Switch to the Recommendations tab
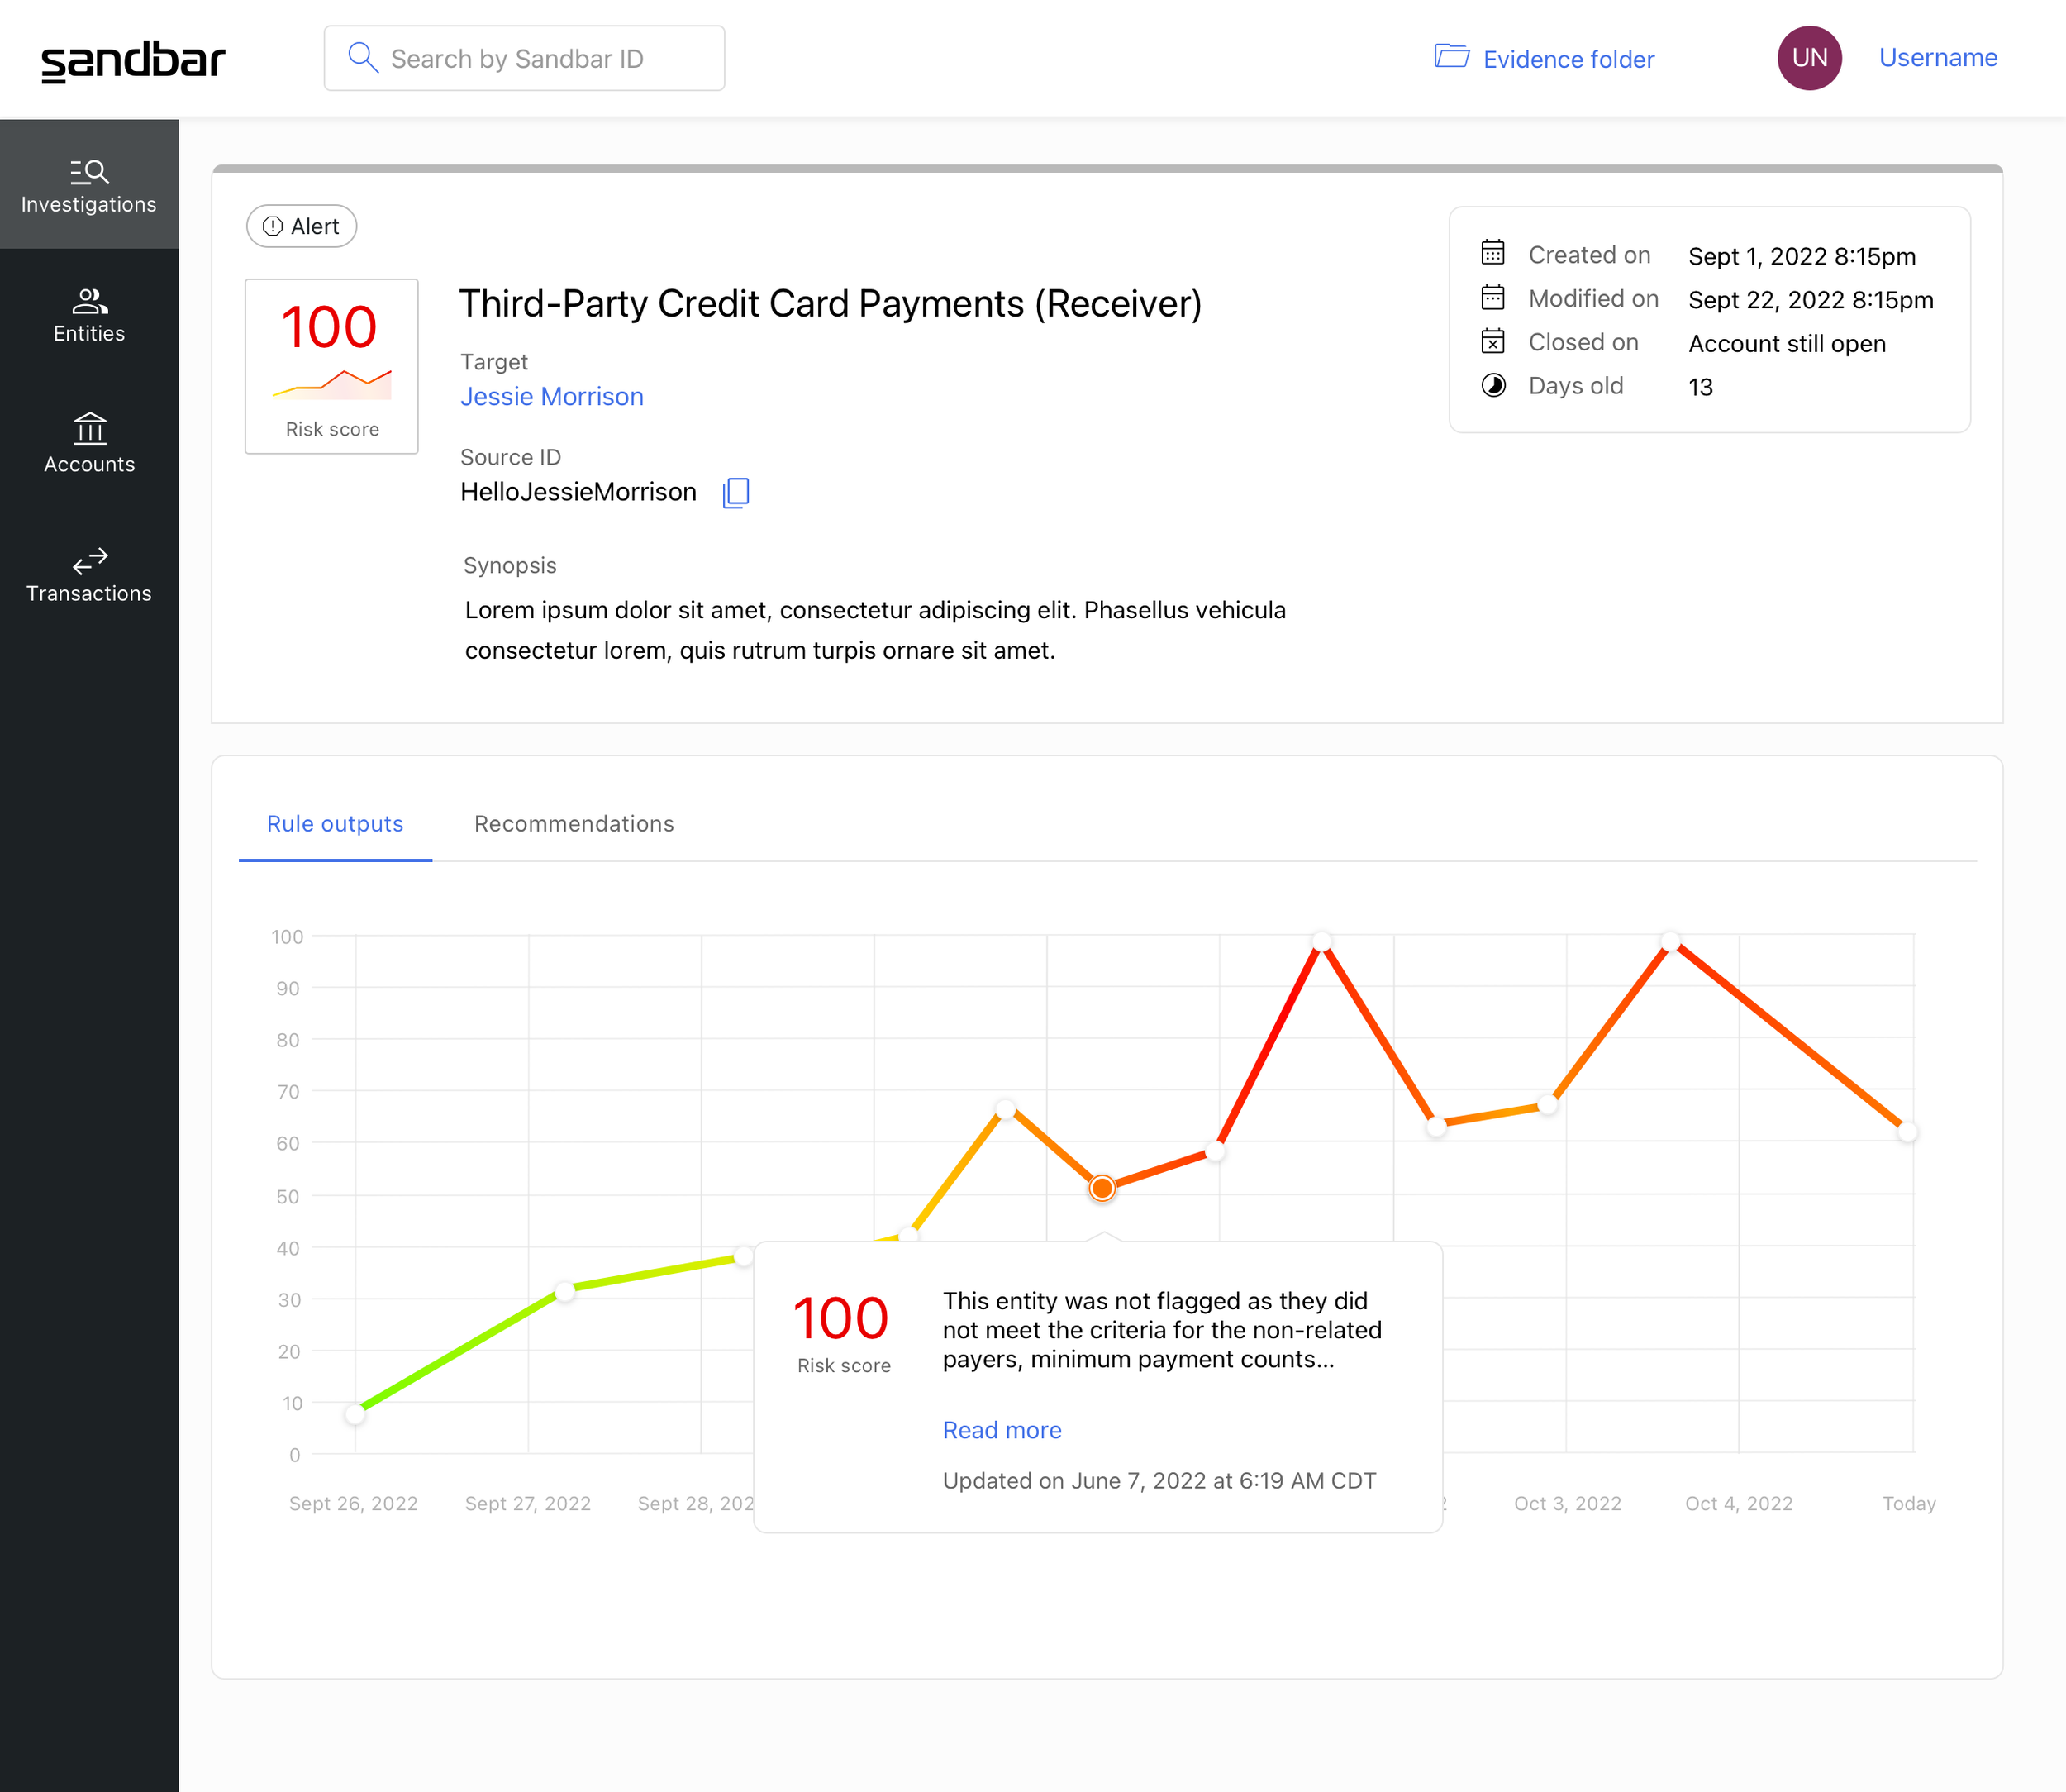This screenshot has height=1792, width=2066. click(x=574, y=824)
